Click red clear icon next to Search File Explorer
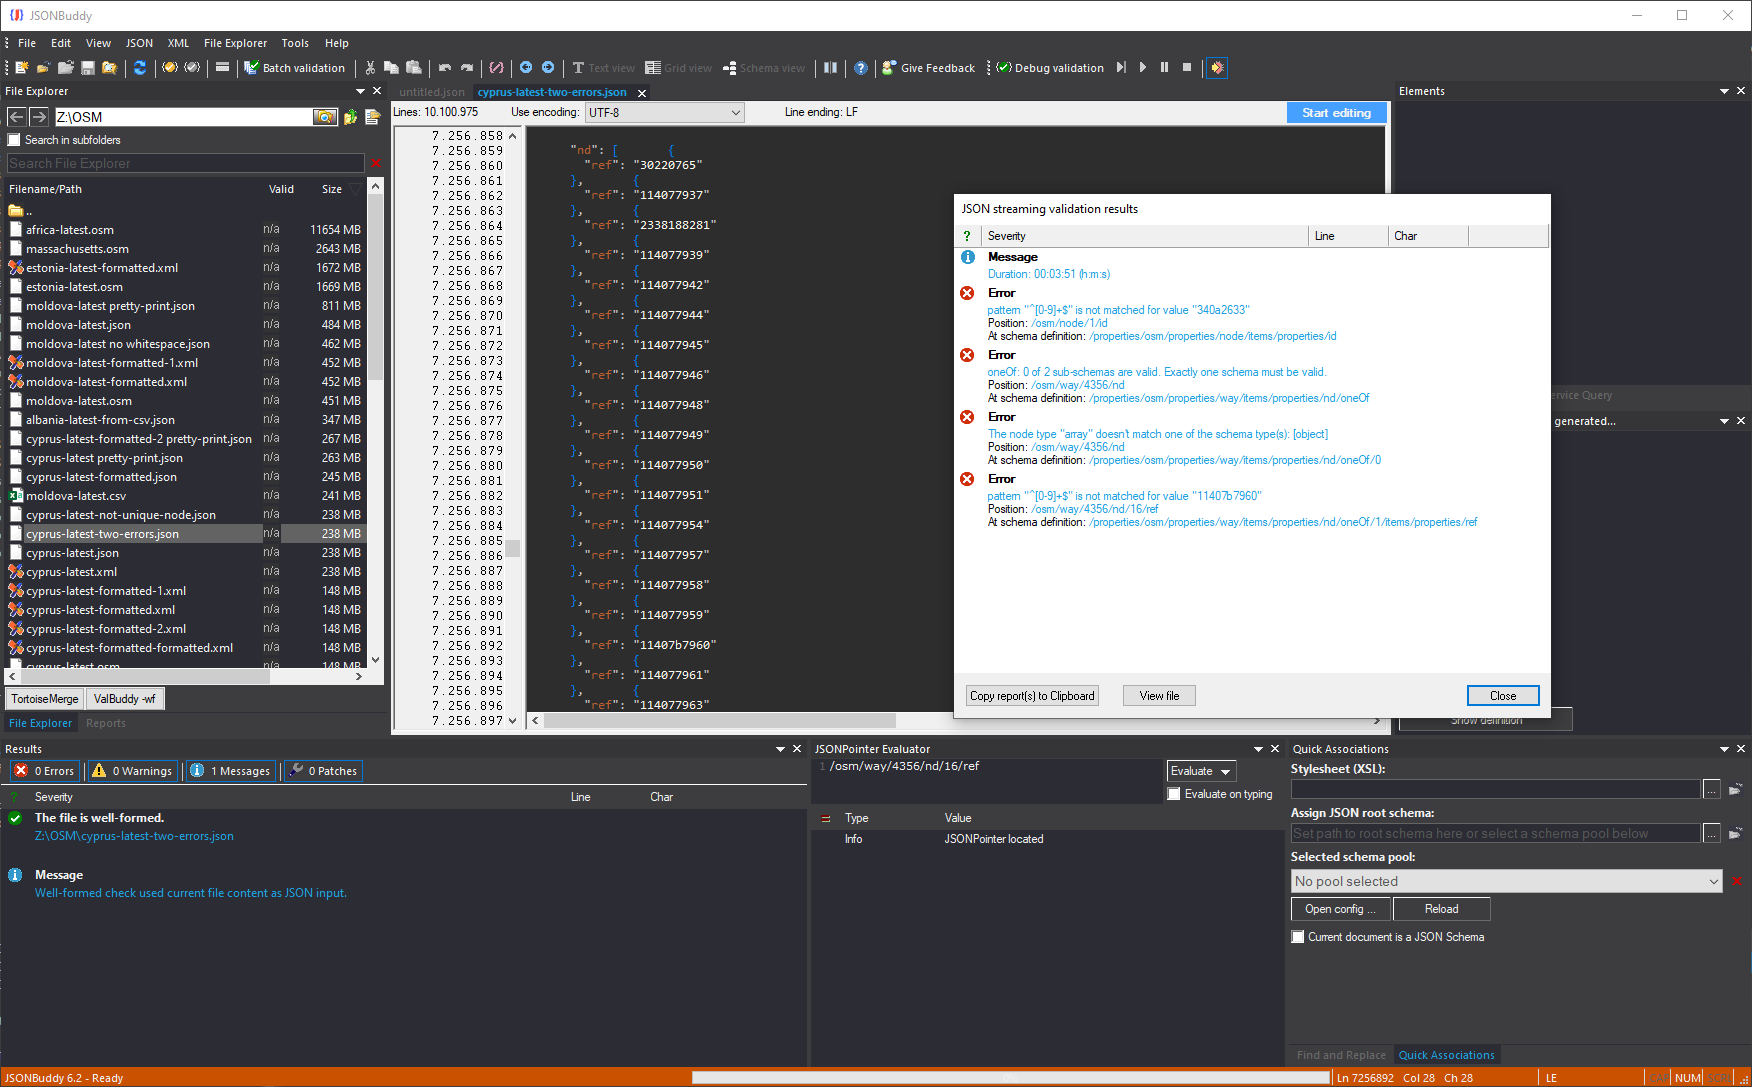This screenshot has height=1087, width=1752. click(376, 163)
